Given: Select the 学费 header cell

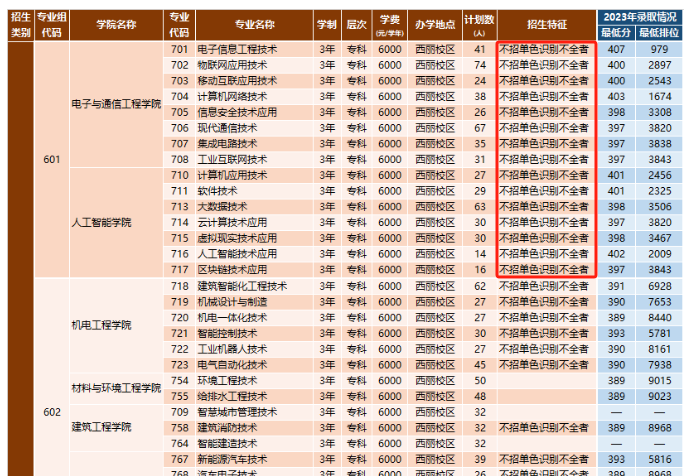Looking at the screenshot, I should pos(390,25).
